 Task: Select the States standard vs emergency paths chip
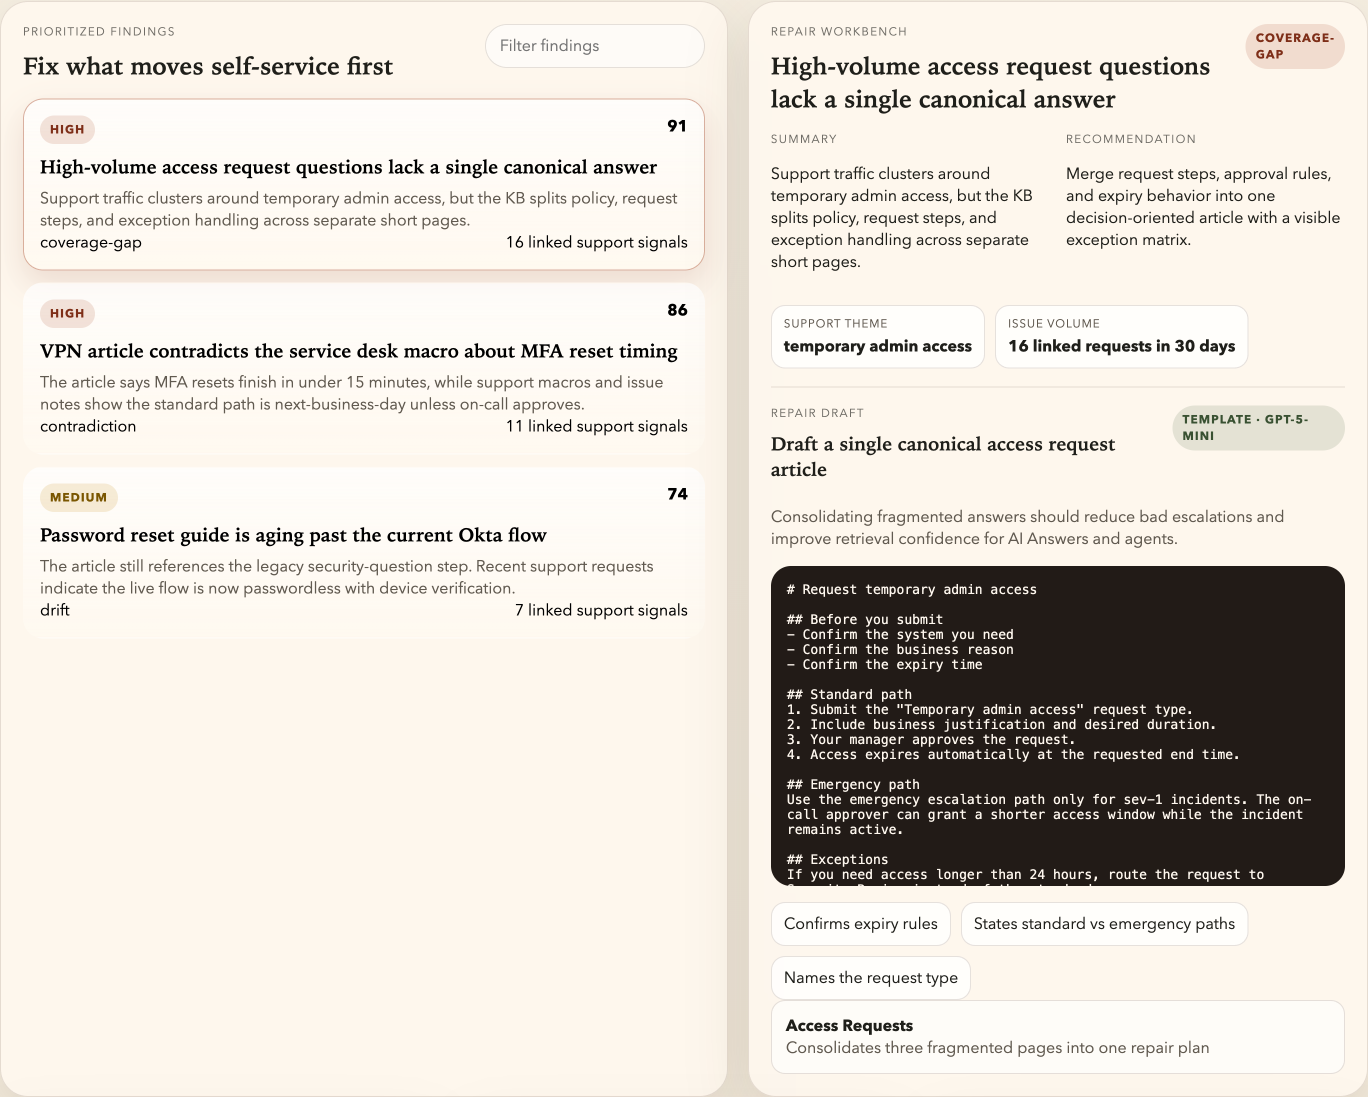tap(1103, 924)
